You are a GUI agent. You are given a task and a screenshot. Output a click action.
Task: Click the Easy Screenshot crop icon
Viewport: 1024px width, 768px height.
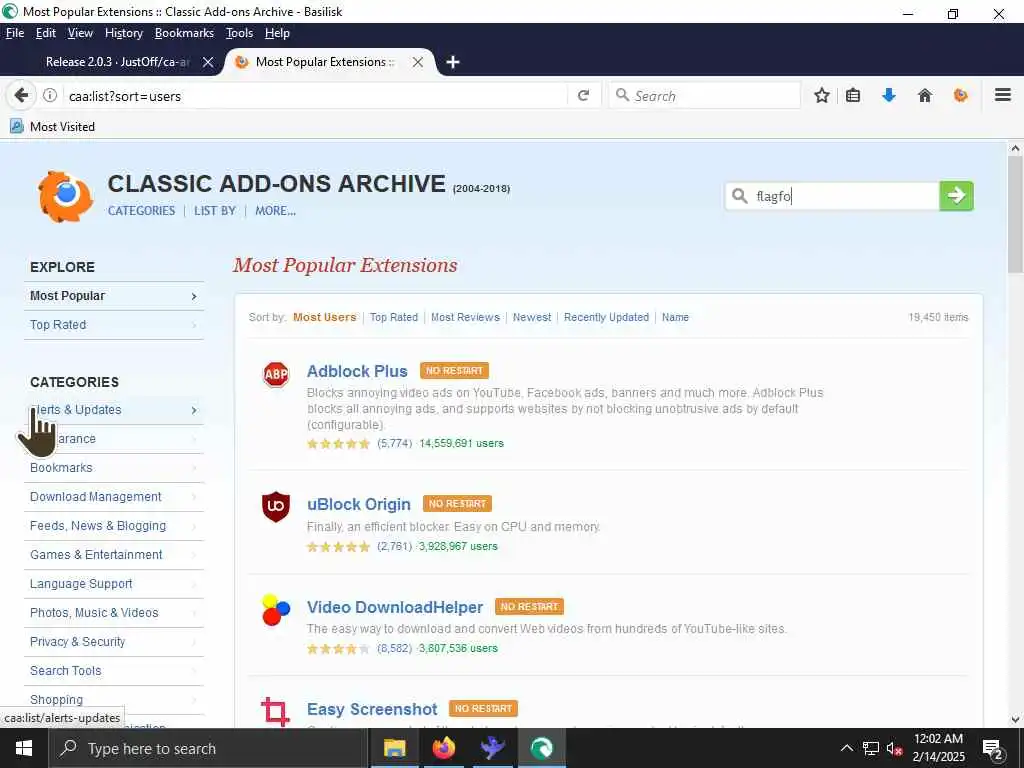pos(275,711)
